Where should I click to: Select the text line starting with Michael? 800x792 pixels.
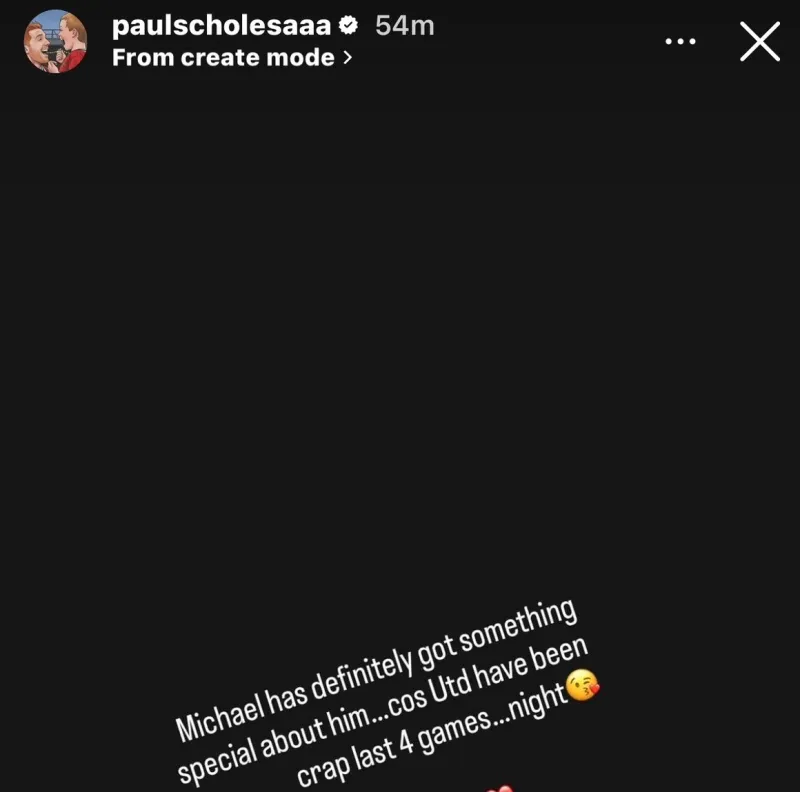[x=377, y=670]
